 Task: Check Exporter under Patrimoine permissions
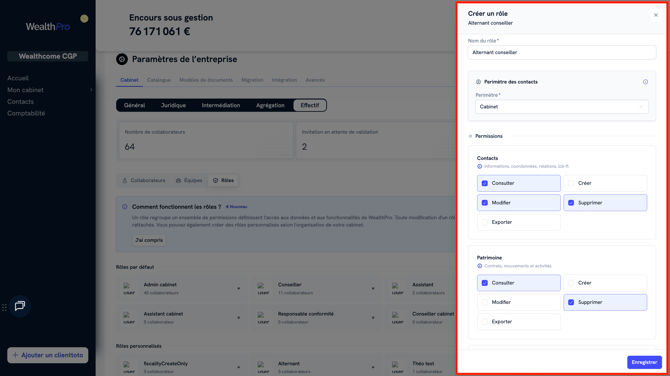pyautogui.click(x=485, y=322)
